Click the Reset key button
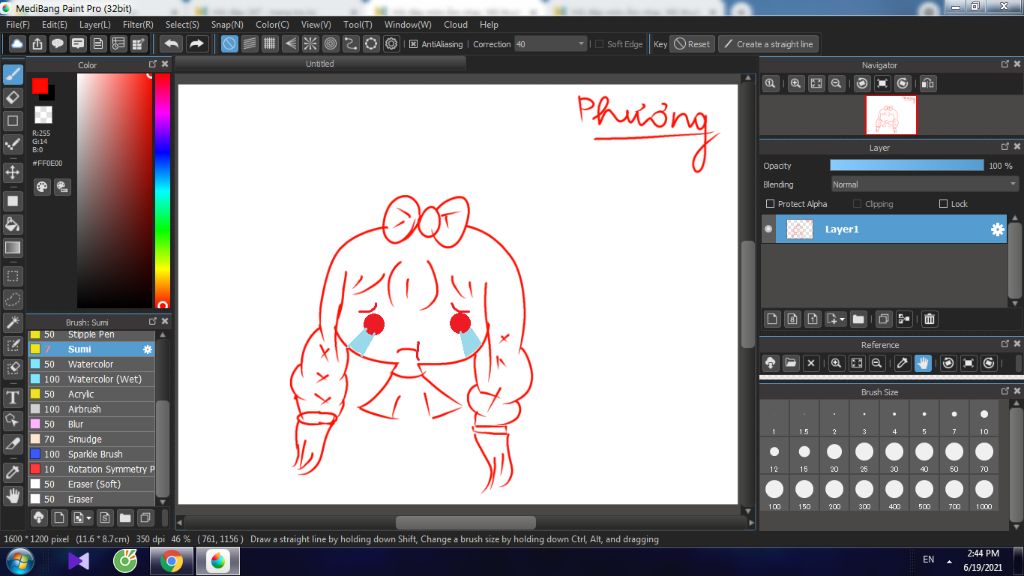Image resolution: width=1024 pixels, height=576 pixels. (692, 44)
